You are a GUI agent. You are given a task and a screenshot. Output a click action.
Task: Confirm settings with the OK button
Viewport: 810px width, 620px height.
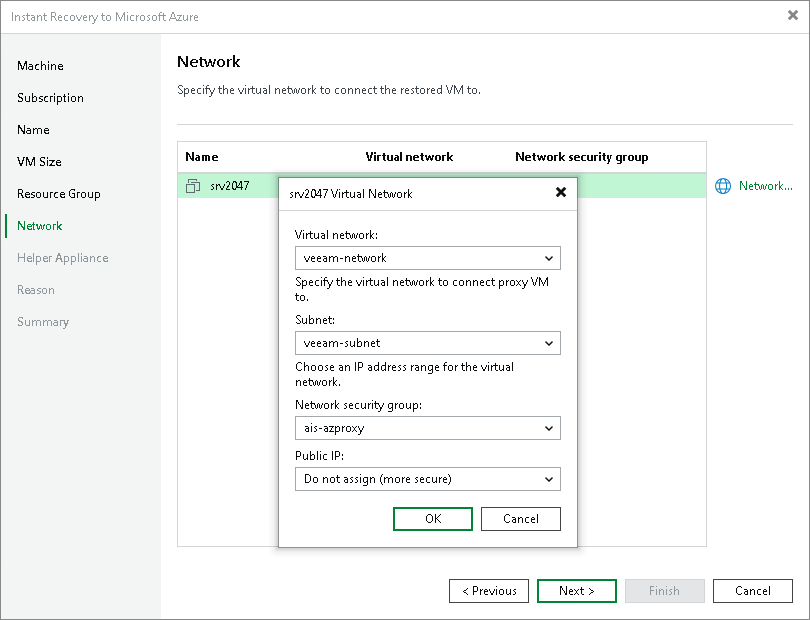coord(432,519)
